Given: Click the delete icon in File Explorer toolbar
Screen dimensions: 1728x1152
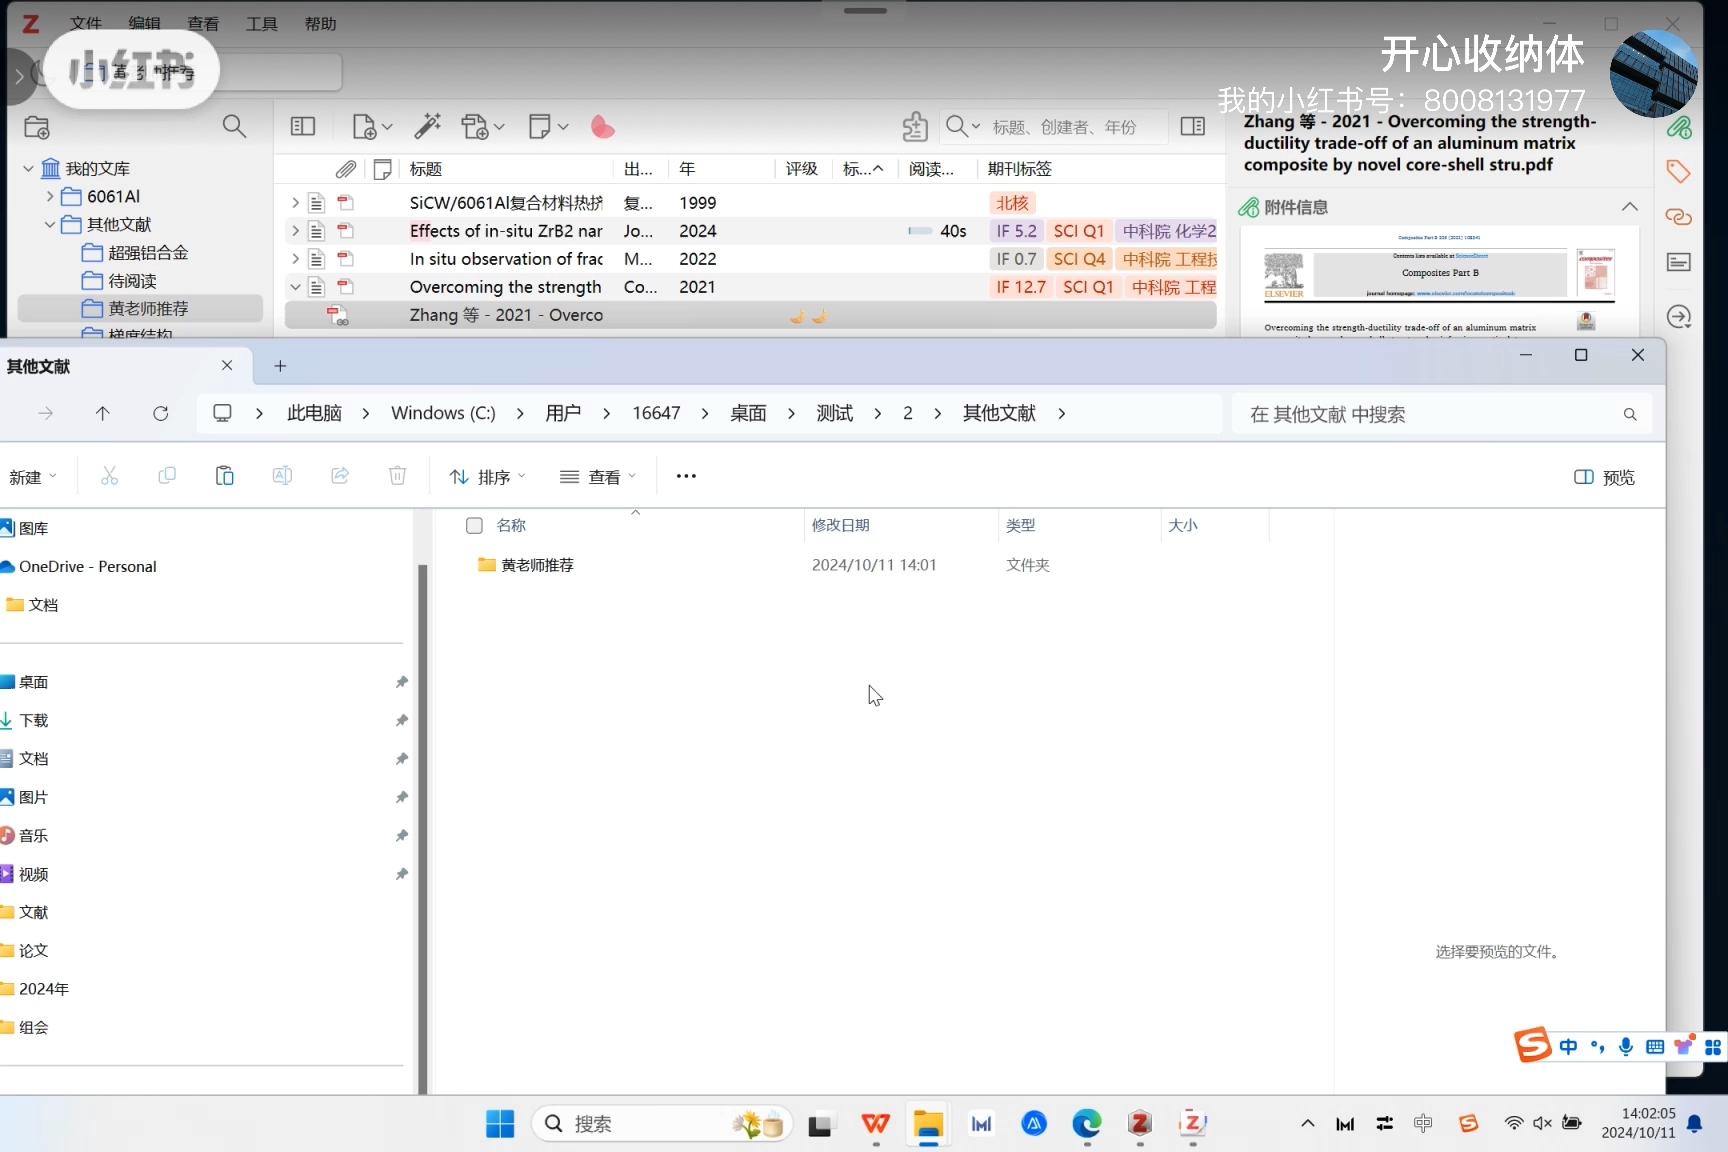Looking at the screenshot, I should click(x=397, y=476).
